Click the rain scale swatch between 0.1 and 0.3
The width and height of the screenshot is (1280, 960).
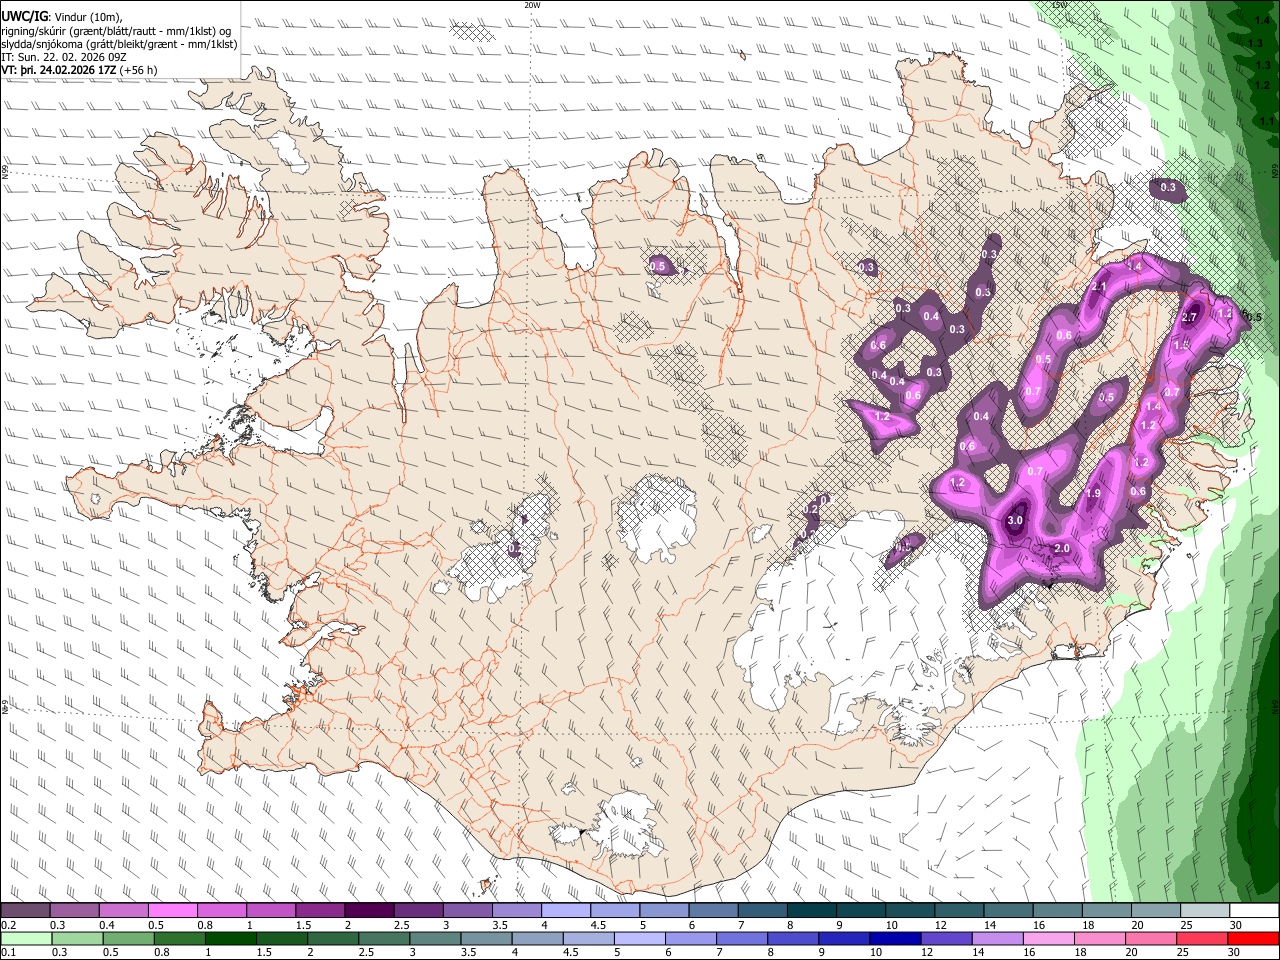(27, 938)
